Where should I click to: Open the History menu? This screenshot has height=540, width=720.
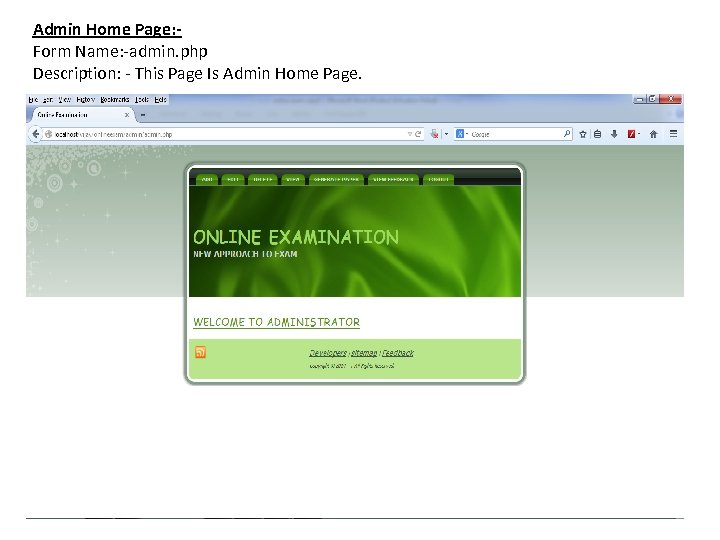click(86, 100)
